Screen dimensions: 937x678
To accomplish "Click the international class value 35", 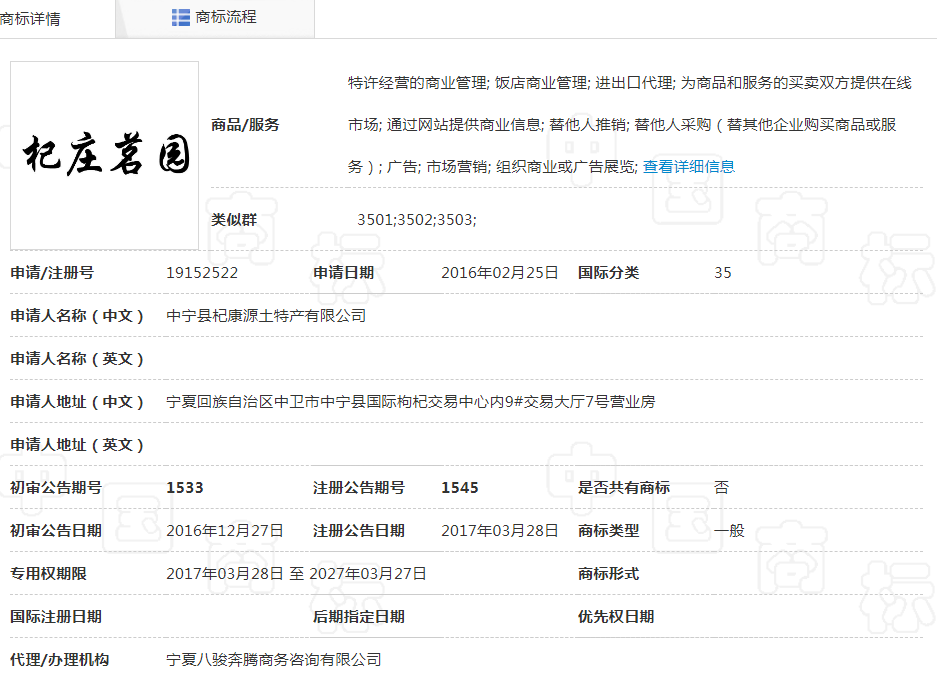I will click(723, 273).
